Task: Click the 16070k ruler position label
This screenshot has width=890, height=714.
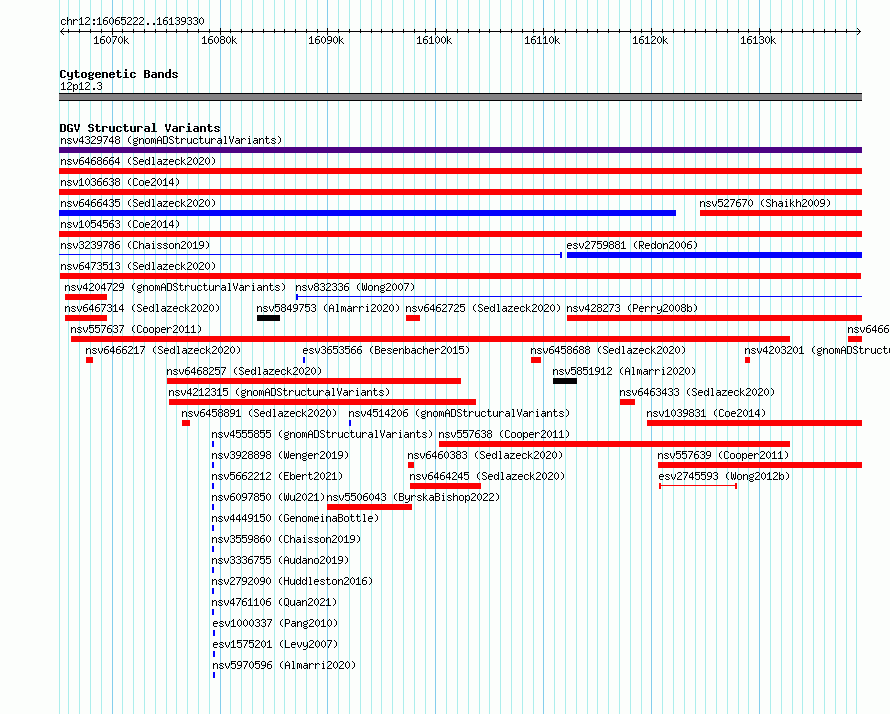Action: coord(111,40)
